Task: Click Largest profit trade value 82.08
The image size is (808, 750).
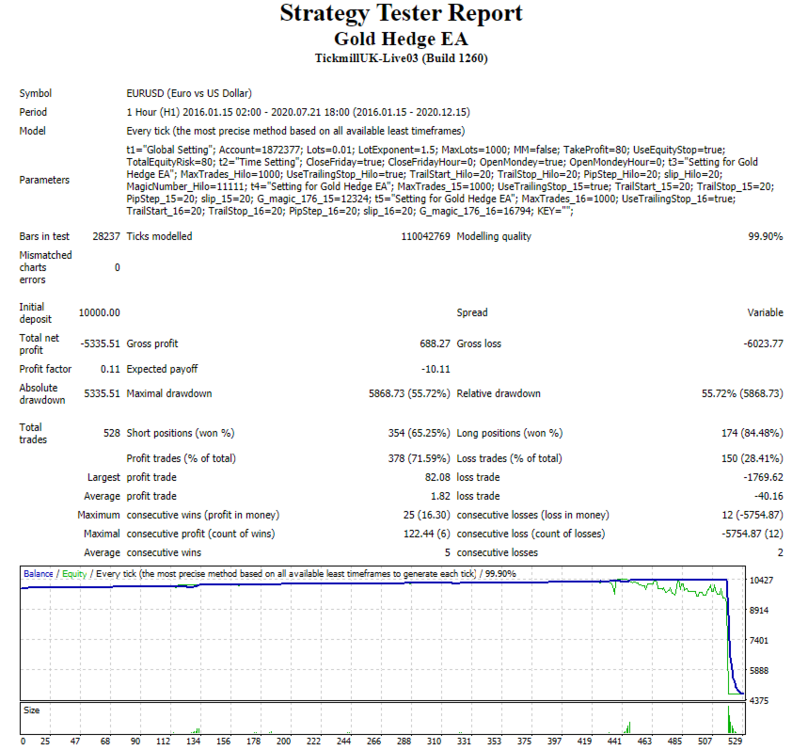Action: (x=437, y=477)
